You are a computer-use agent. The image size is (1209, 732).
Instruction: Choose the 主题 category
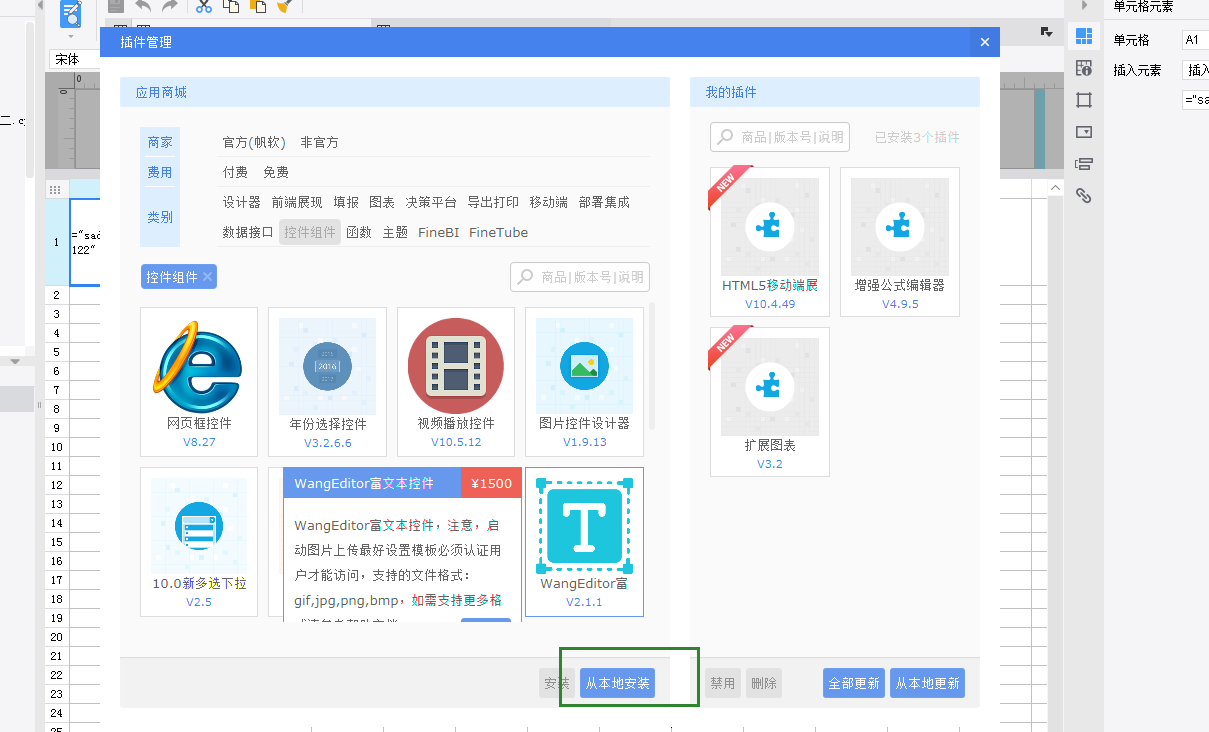click(x=395, y=232)
